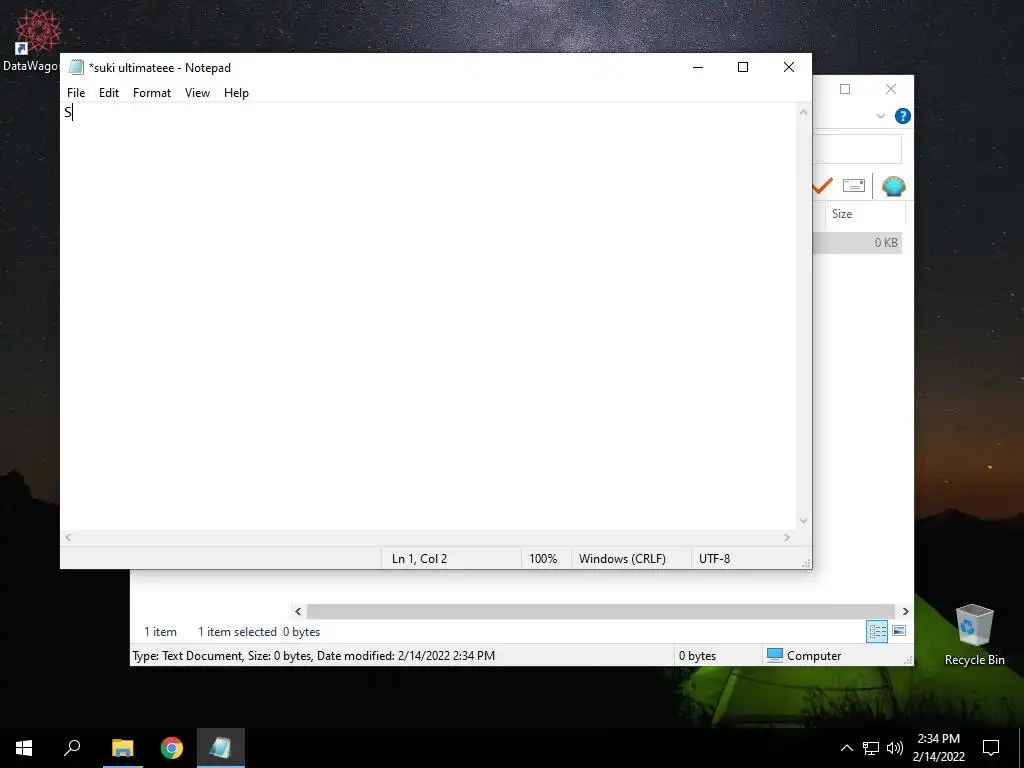Image resolution: width=1024 pixels, height=768 pixels.
Task: Open File Explorer from the taskbar
Action: [x=122, y=748]
